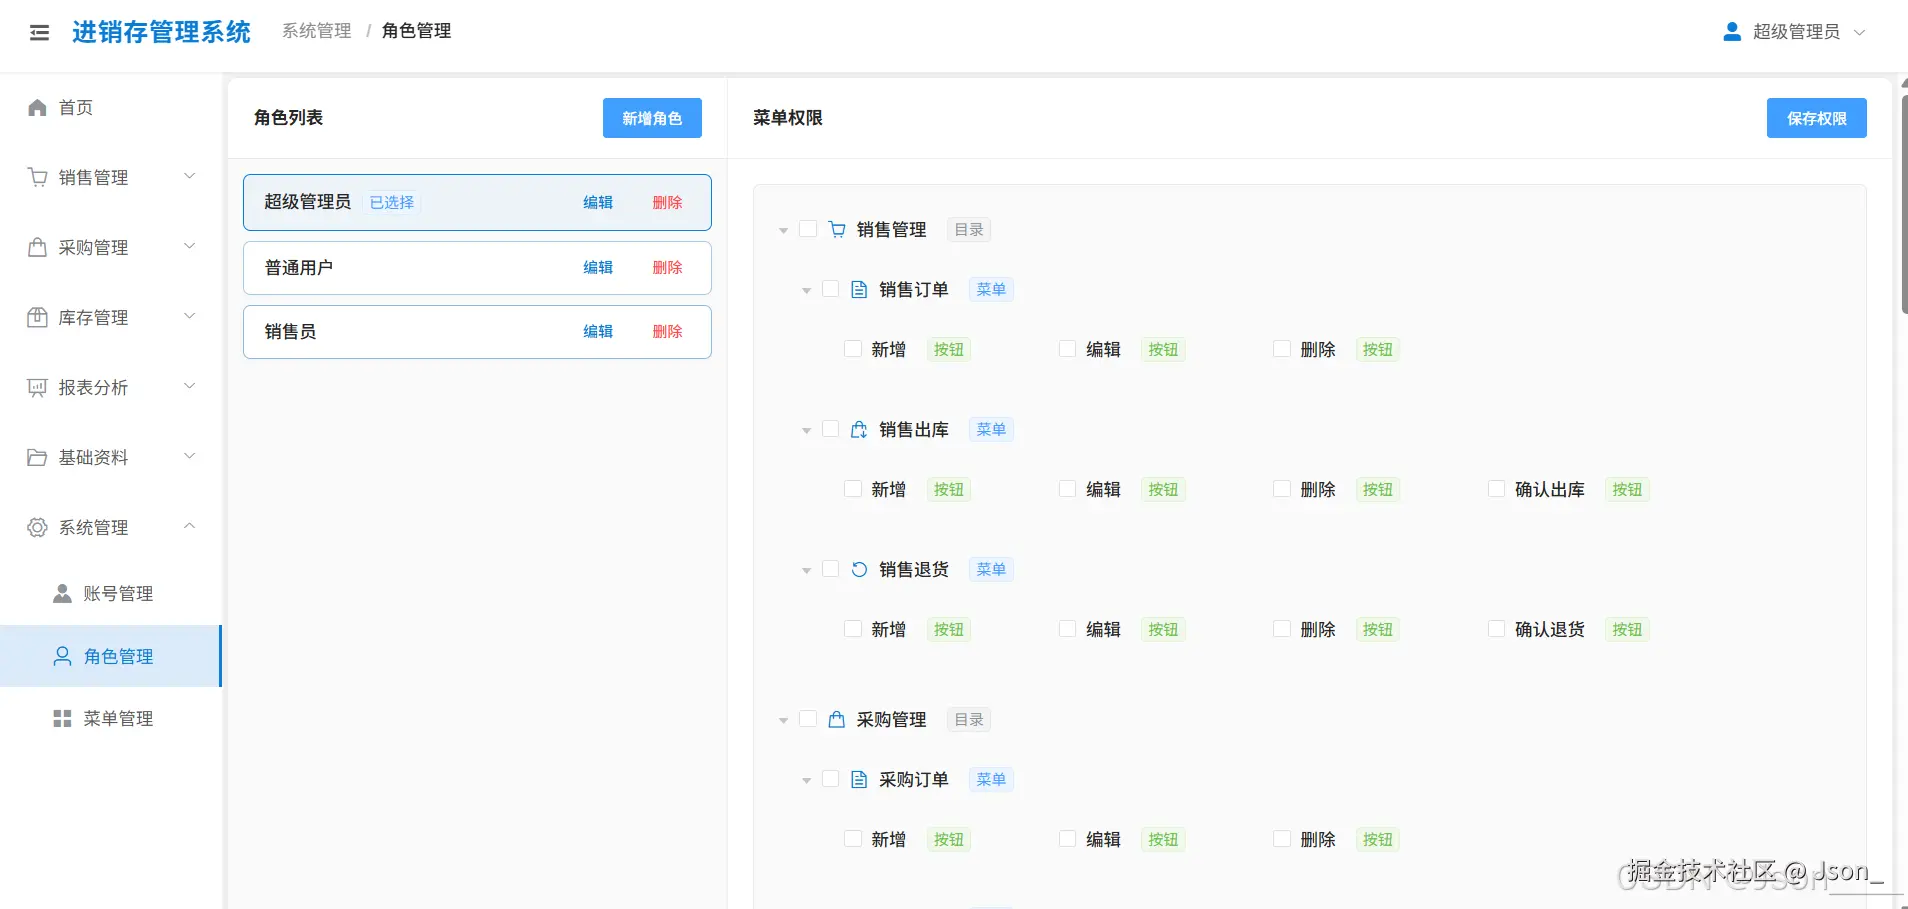1908x909 pixels.
Task: Collapse the 销售出库 tree node arrow
Action: (806, 431)
